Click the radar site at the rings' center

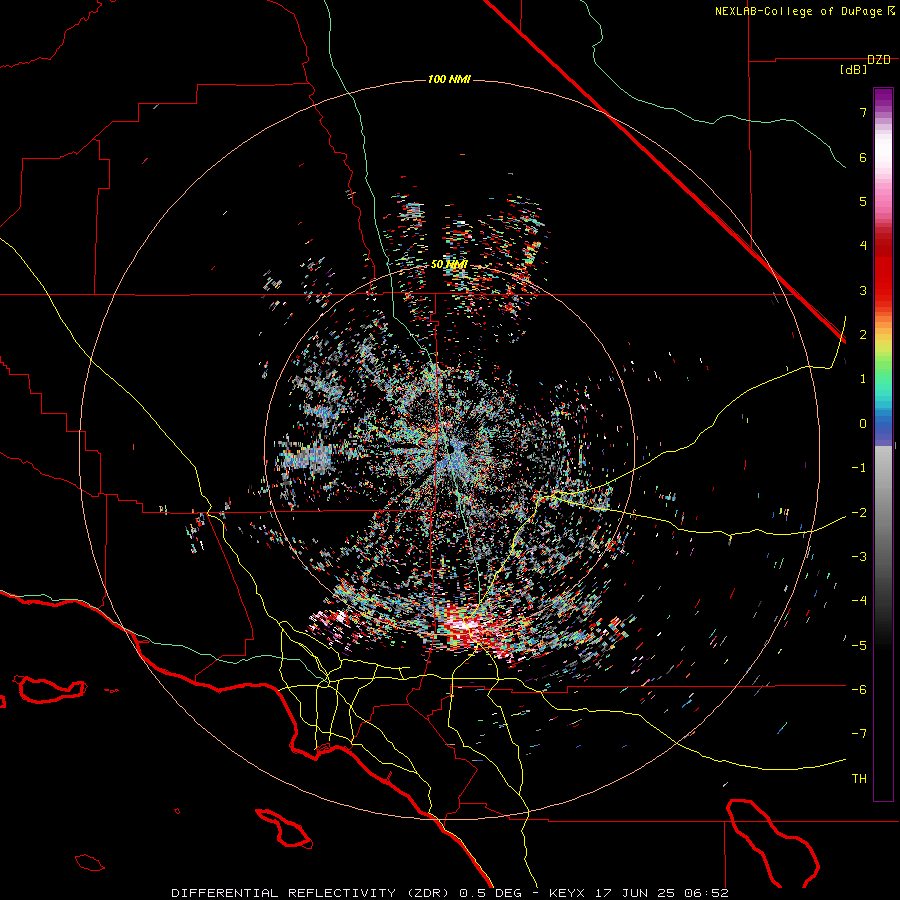point(450,450)
